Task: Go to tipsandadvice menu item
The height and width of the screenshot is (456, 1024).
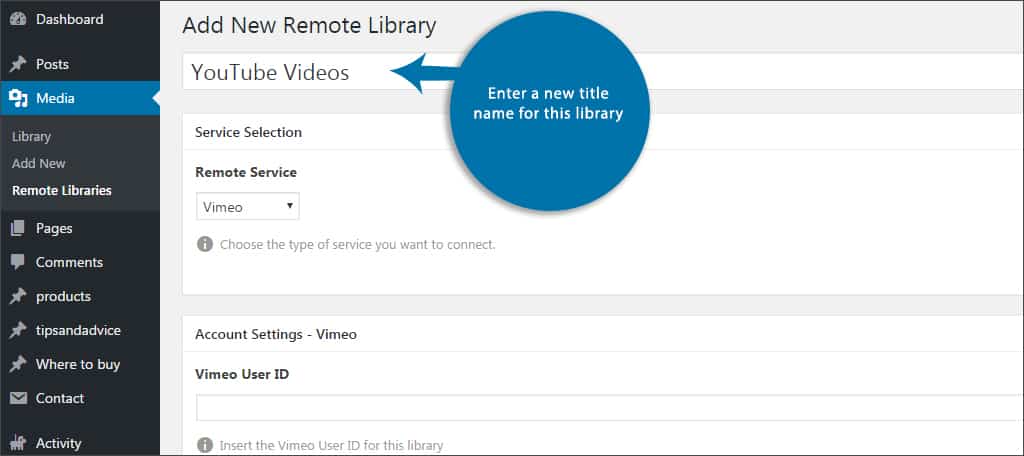Action: click(78, 330)
